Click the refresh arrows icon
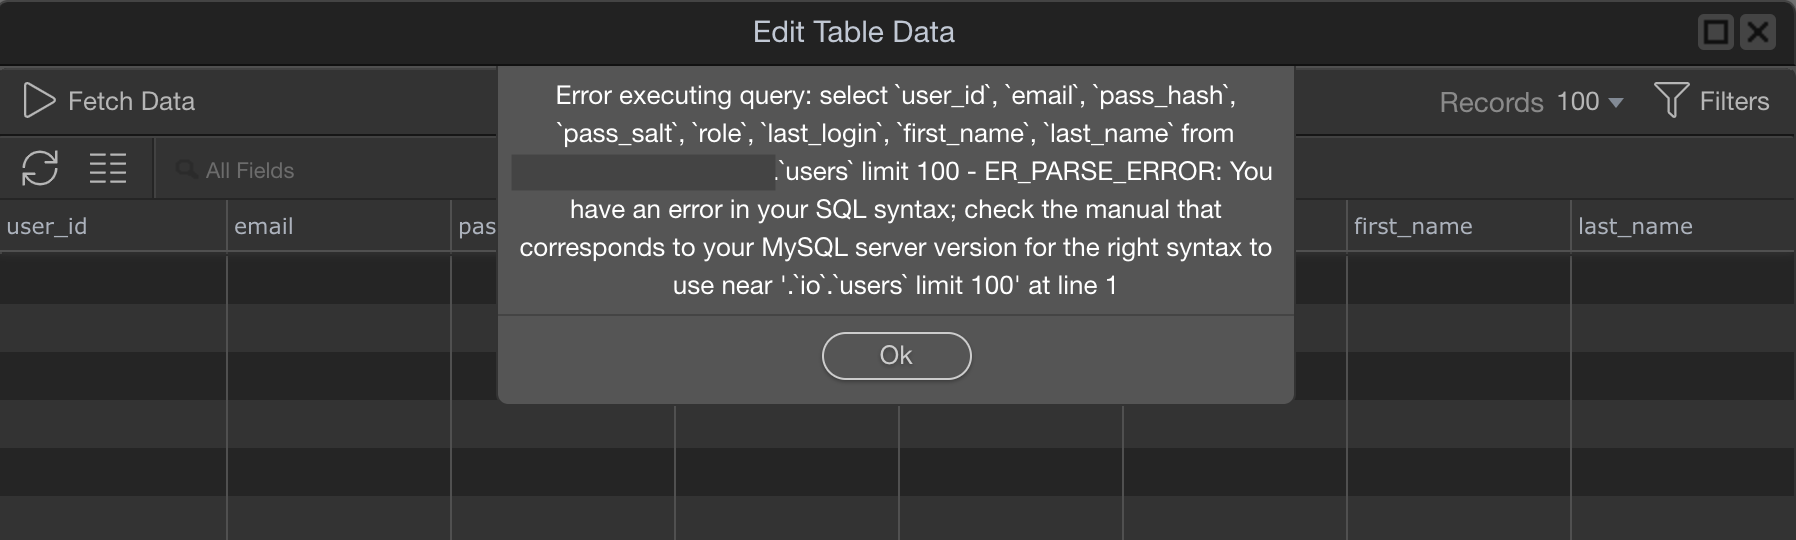The height and width of the screenshot is (540, 1796). pos(40,168)
